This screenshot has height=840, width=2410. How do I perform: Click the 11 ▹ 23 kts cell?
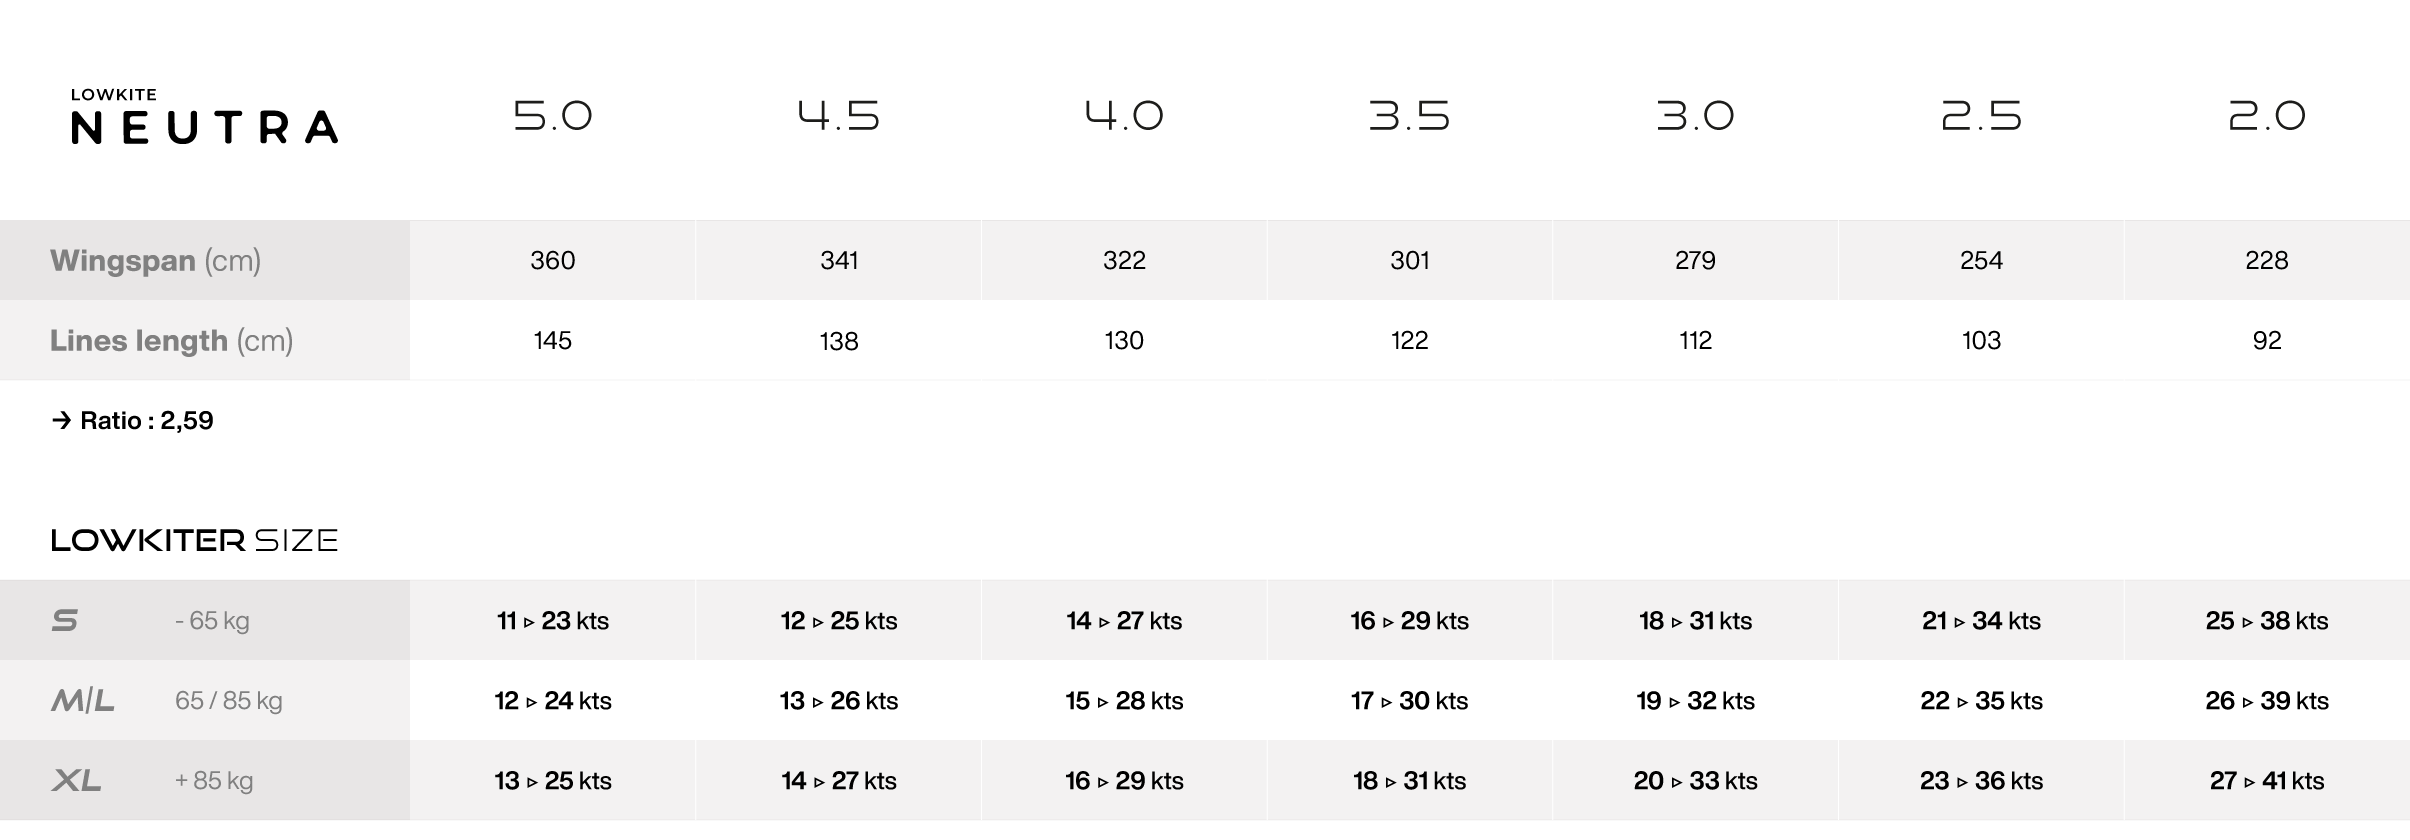click(x=553, y=621)
